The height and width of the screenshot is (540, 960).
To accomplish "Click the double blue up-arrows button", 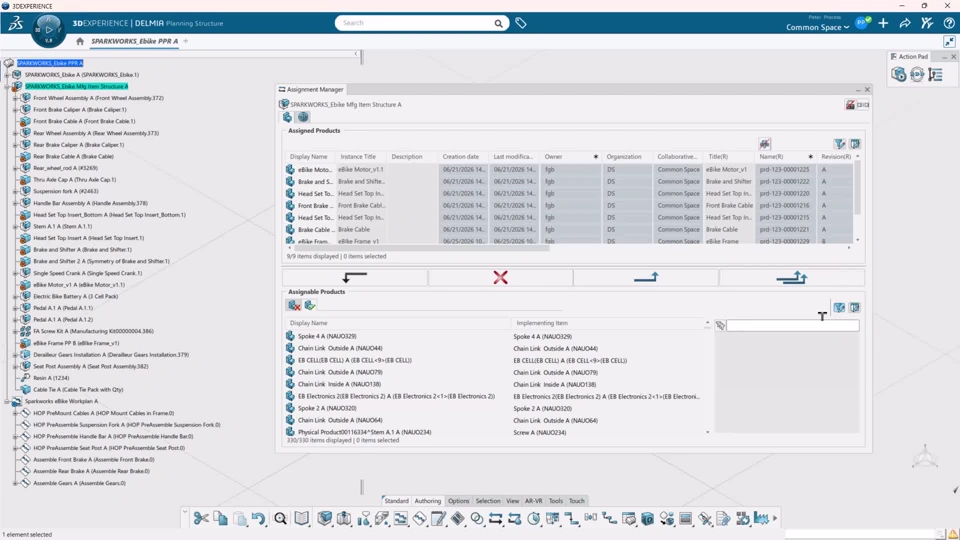I will tap(792, 277).
